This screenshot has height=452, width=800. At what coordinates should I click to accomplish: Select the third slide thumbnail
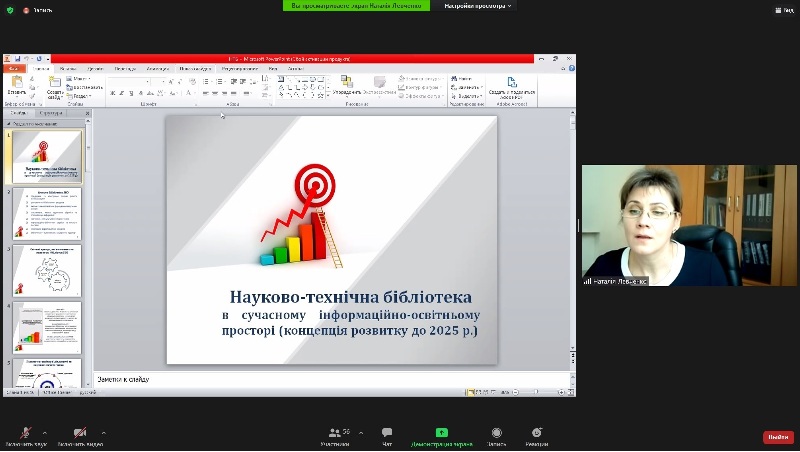click(x=47, y=270)
